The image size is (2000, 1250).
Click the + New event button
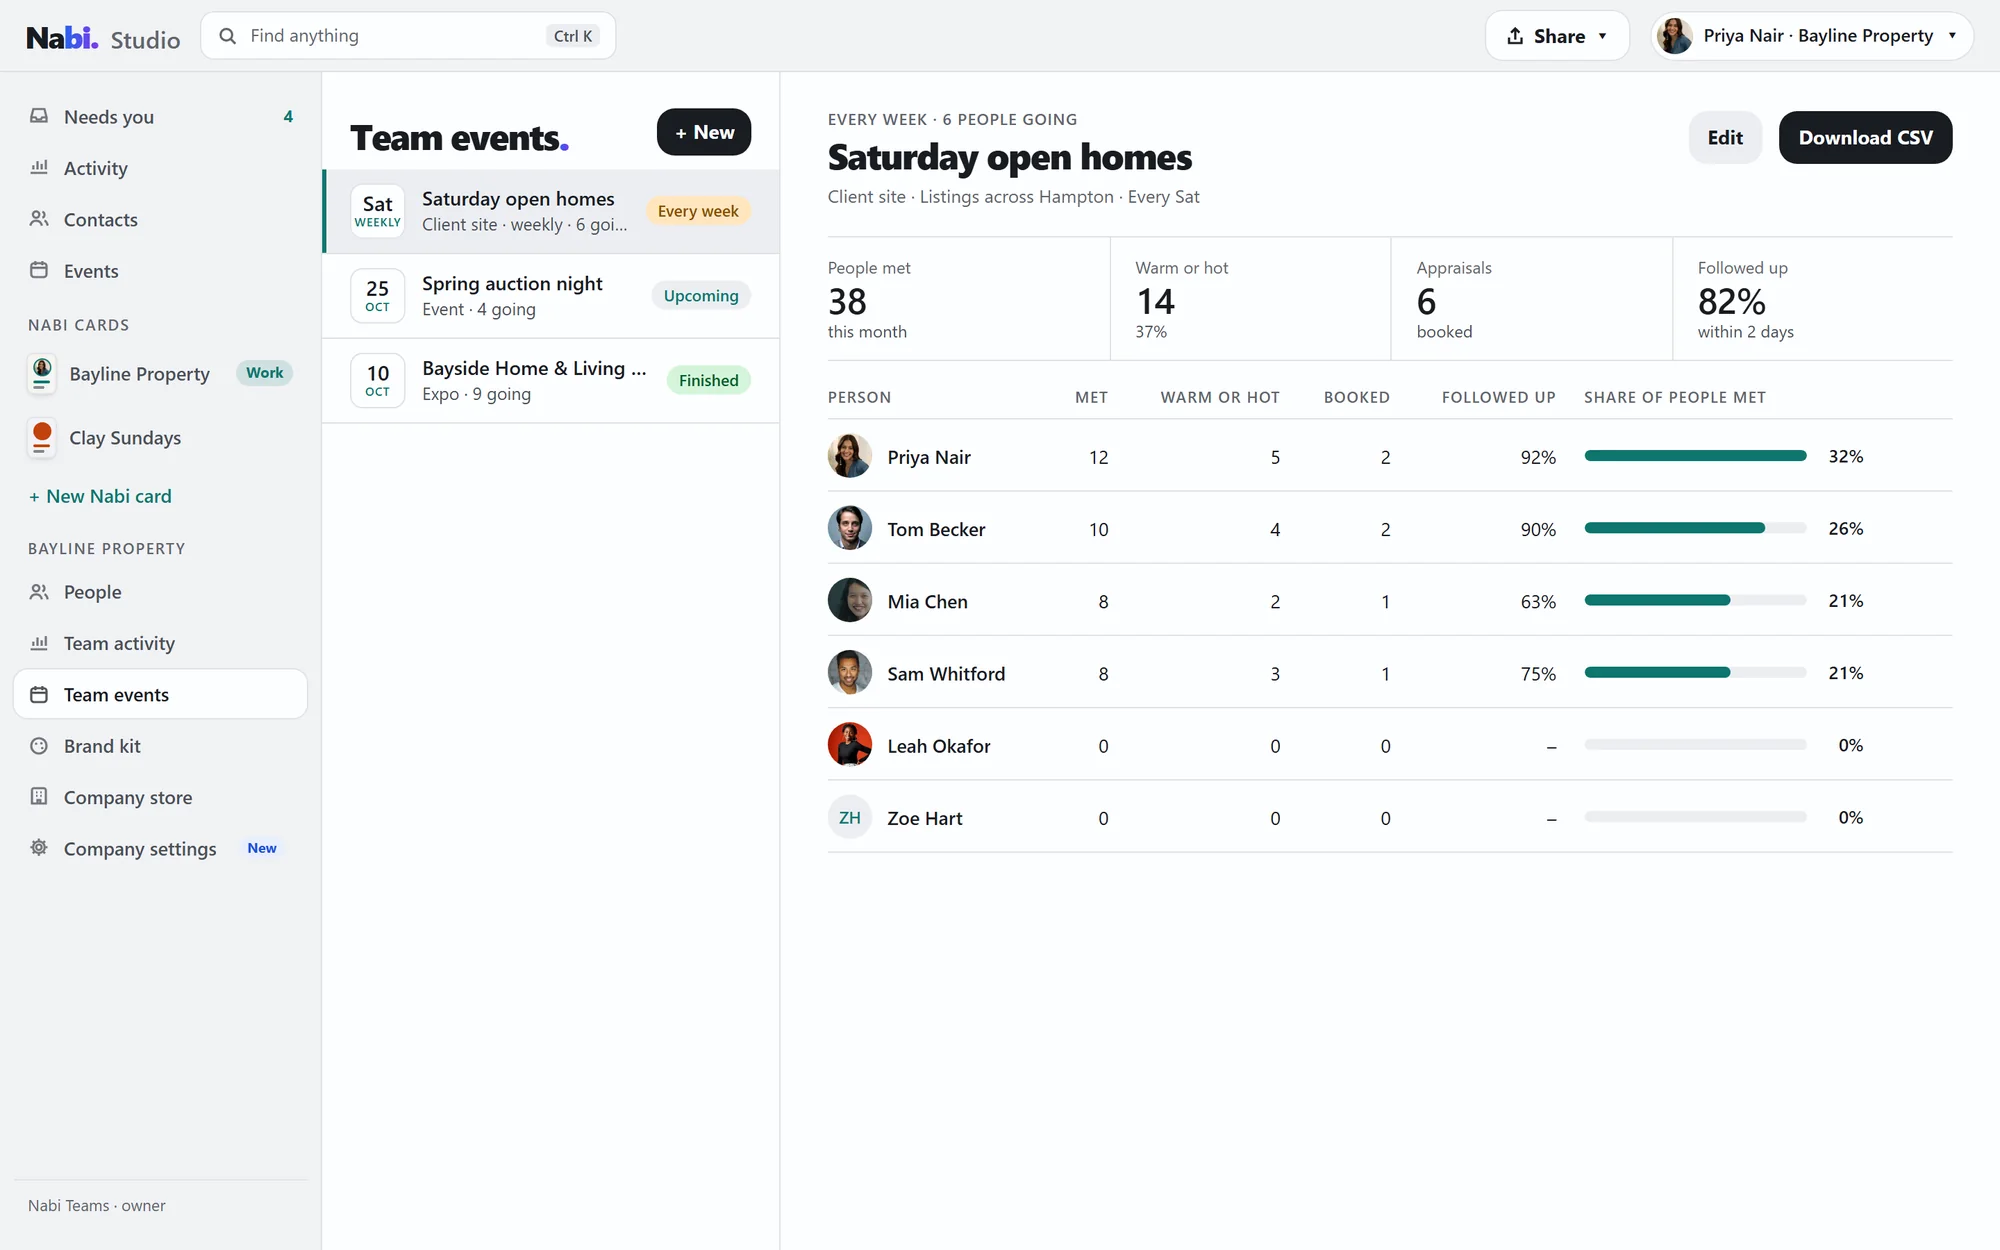[704, 132]
